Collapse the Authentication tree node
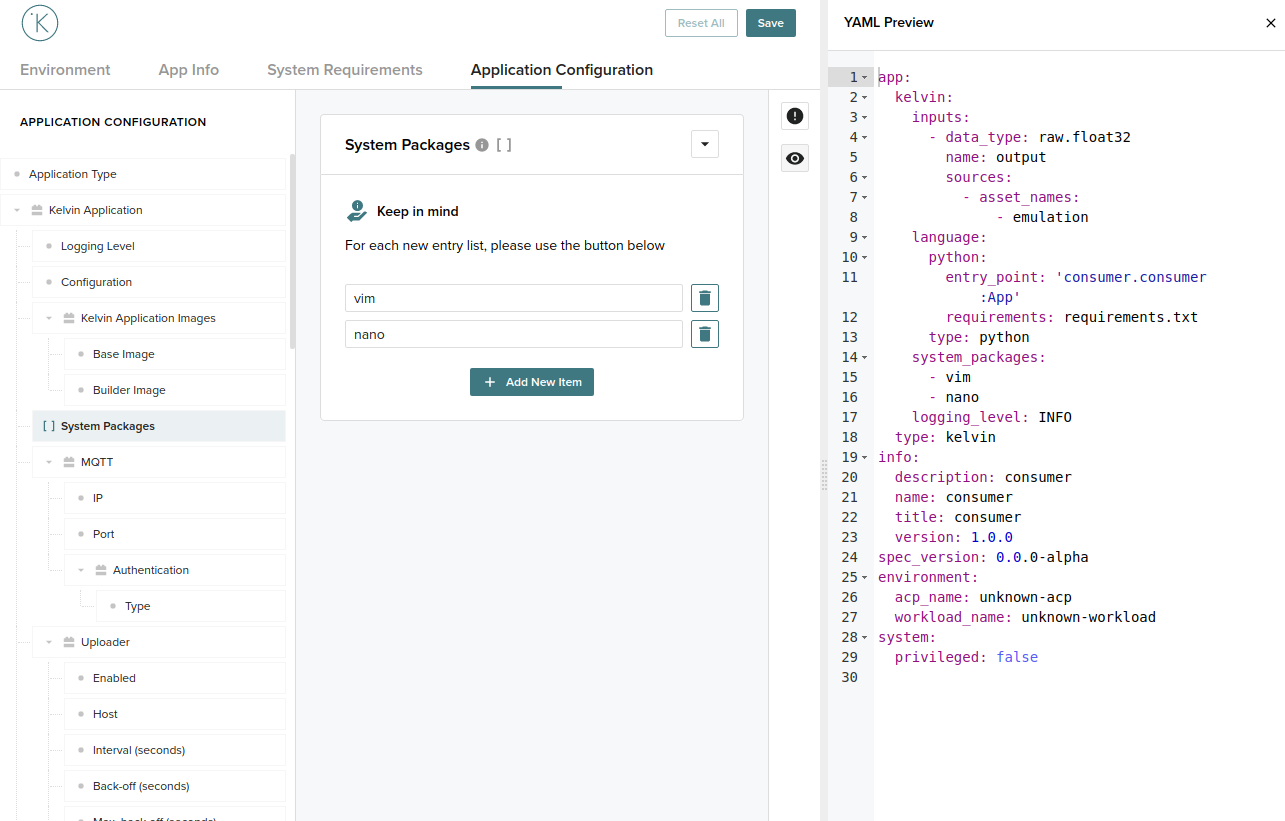Viewport: 1285px width, 821px height. pyautogui.click(x=81, y=570)
